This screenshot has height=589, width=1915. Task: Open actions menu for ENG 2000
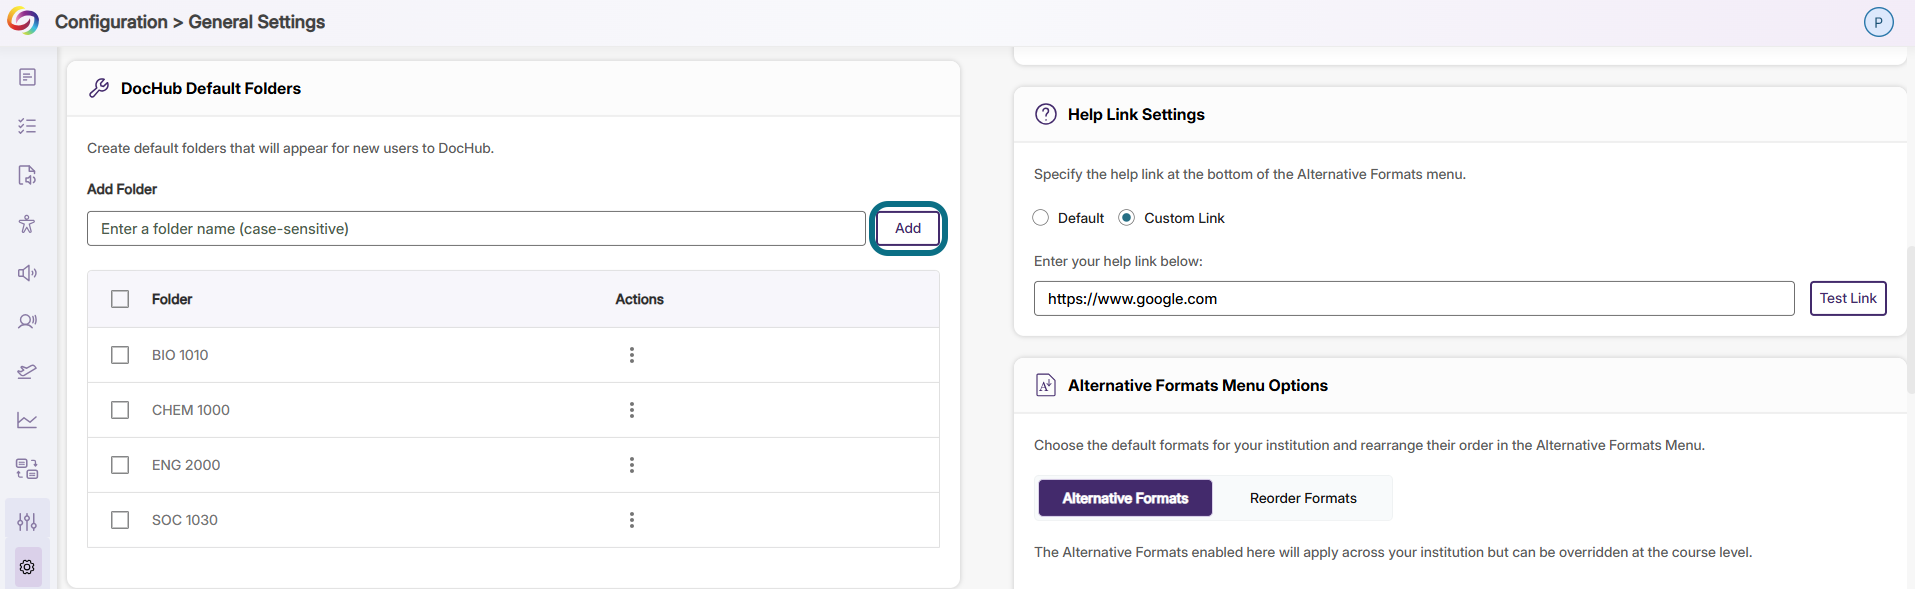(632, 465)
